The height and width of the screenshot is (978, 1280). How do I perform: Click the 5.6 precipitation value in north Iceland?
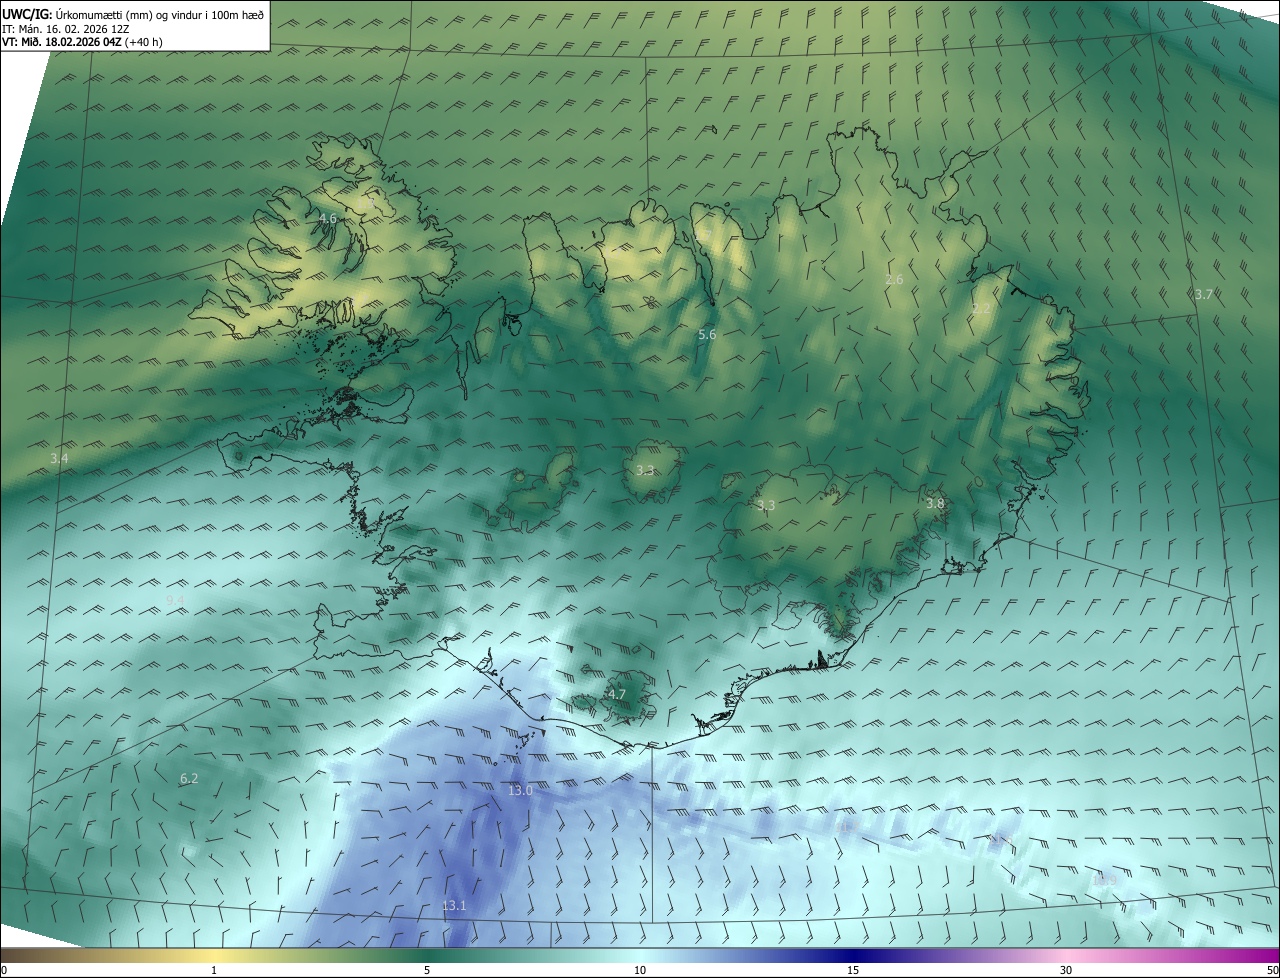706,335
